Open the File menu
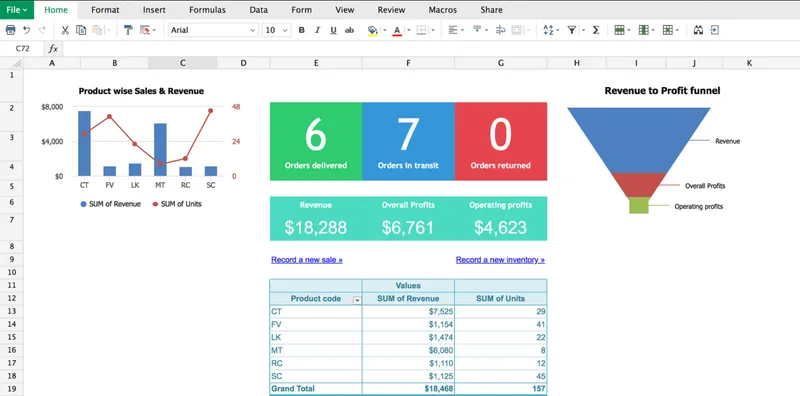This screenshot has width=800, height=396. 17,10
